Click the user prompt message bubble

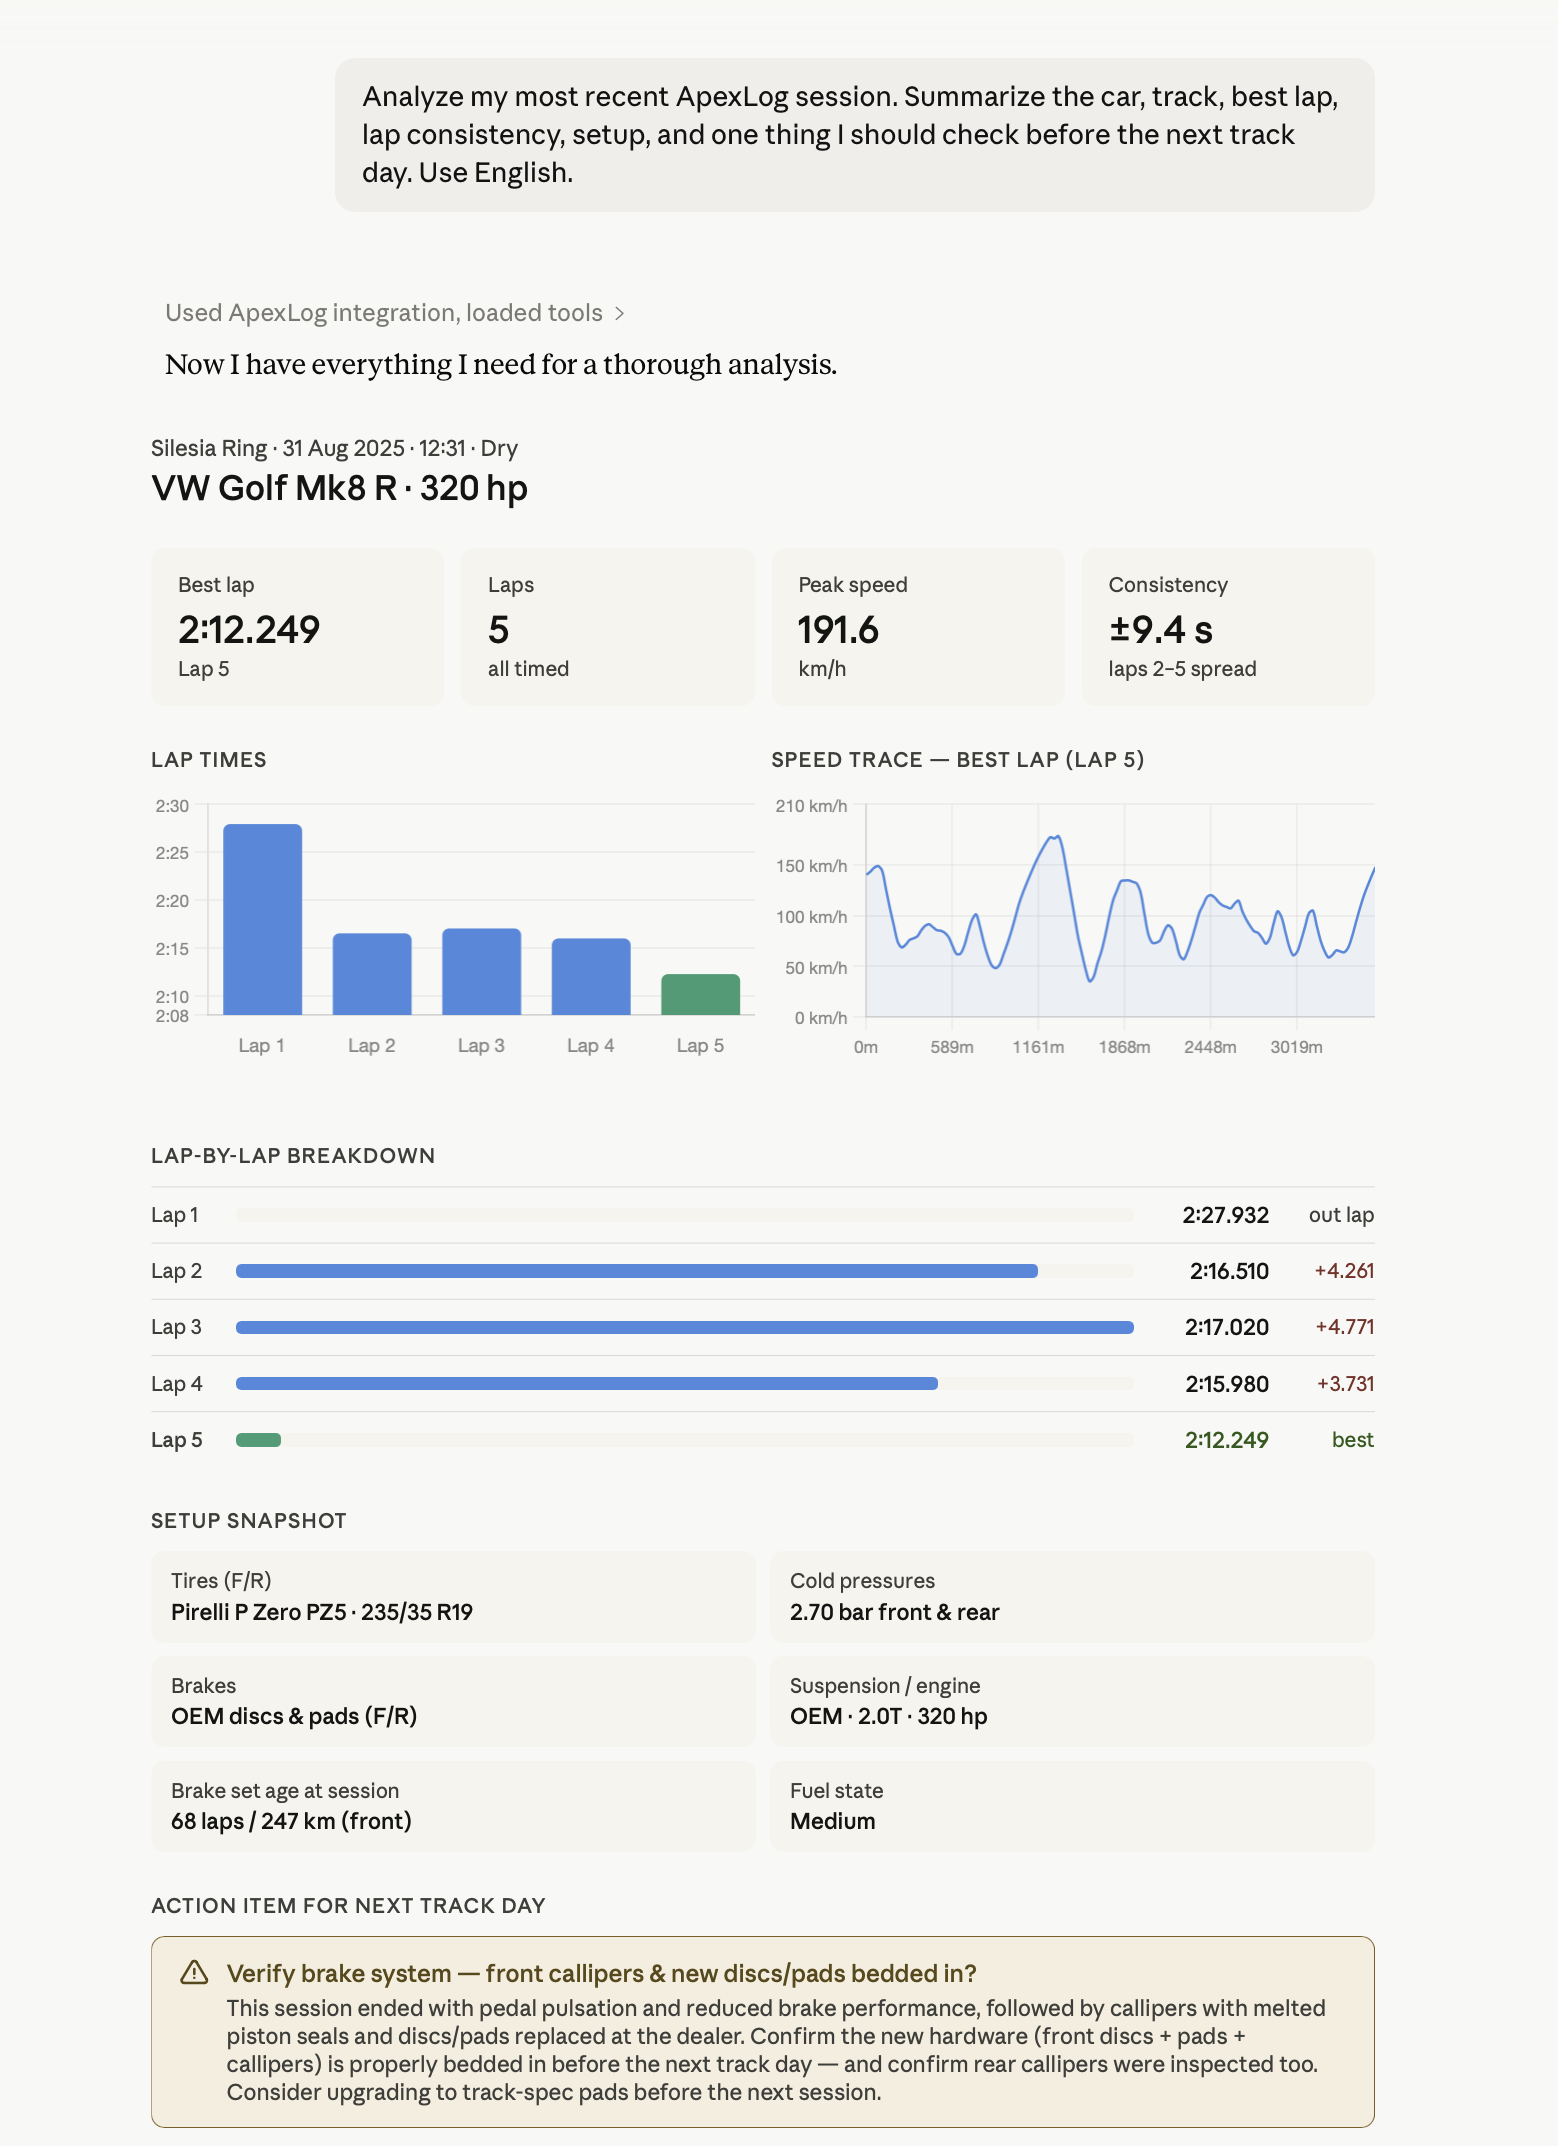point(854,135)
